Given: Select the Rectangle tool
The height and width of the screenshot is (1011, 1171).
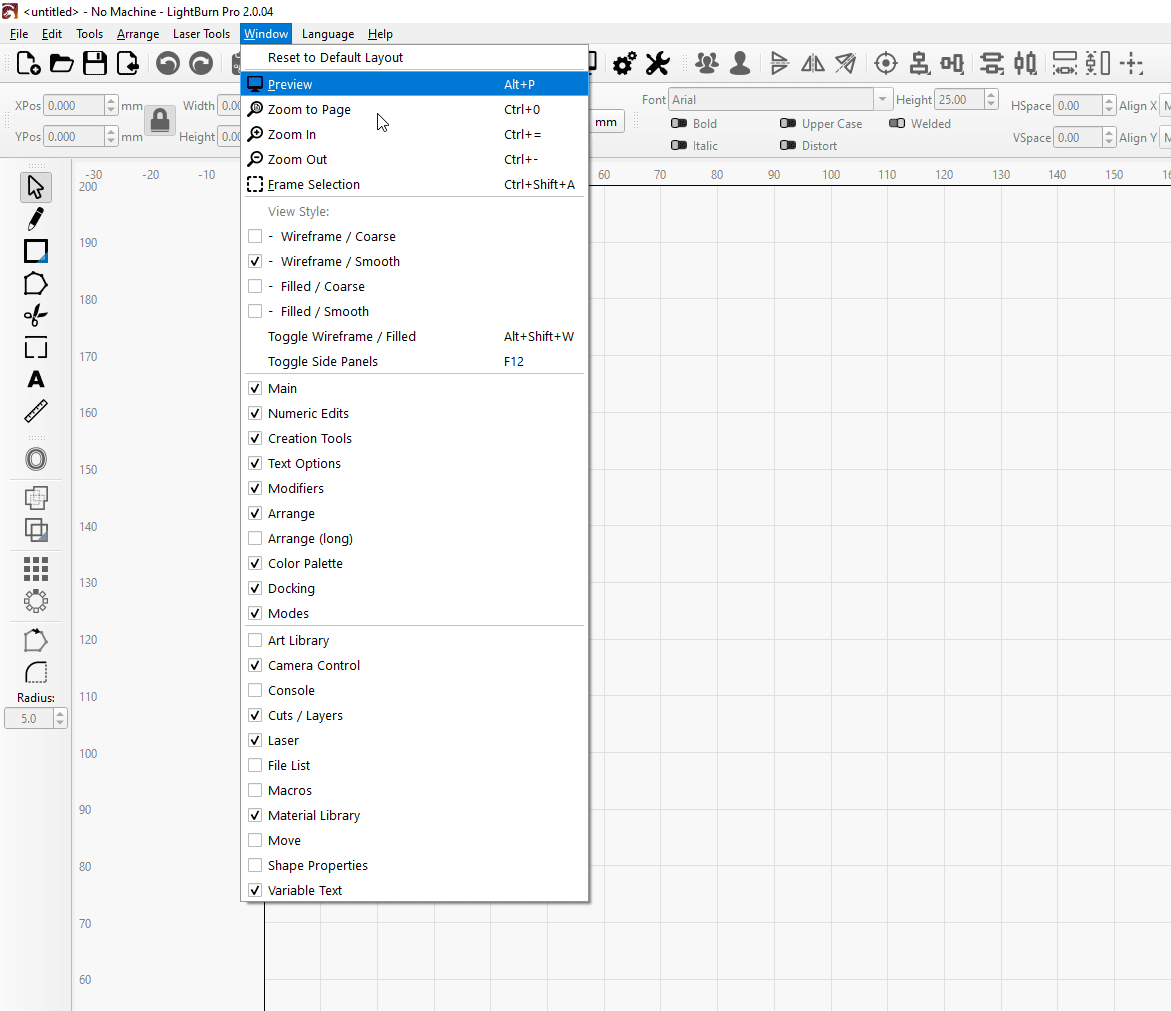Looking at the screenshot, I should [x=36, y=252].
